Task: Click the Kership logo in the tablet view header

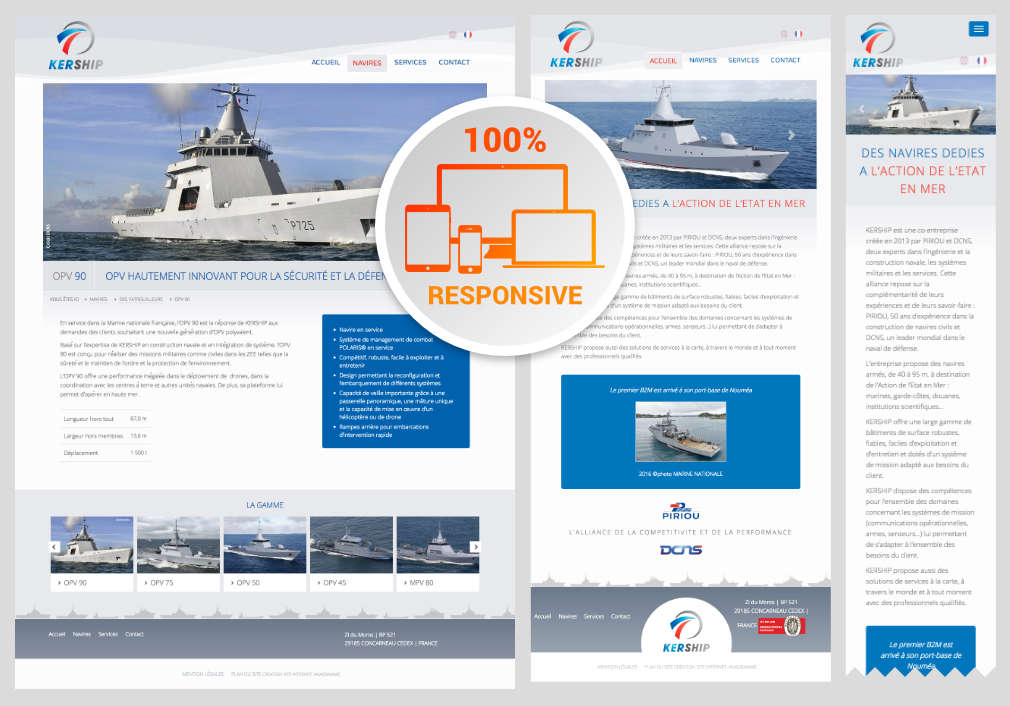Action: (576, 44)
